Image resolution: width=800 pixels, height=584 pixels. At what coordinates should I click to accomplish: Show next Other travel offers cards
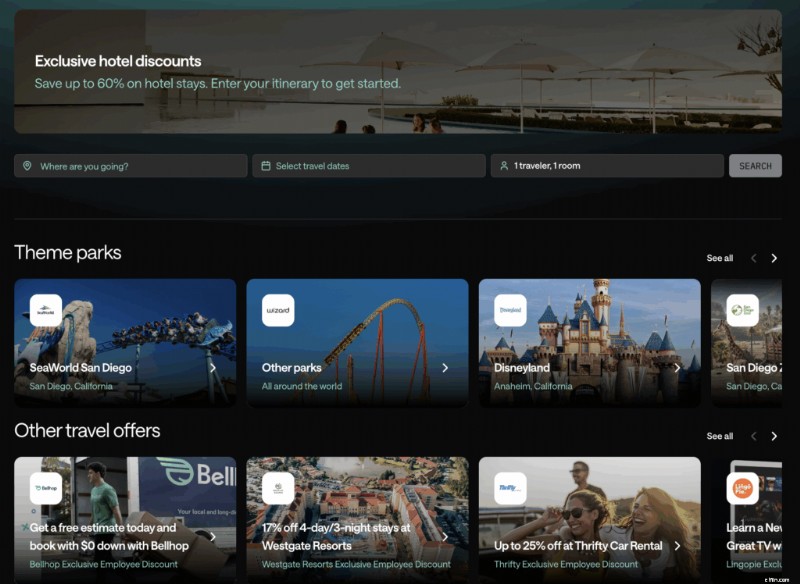click(774, 436)
